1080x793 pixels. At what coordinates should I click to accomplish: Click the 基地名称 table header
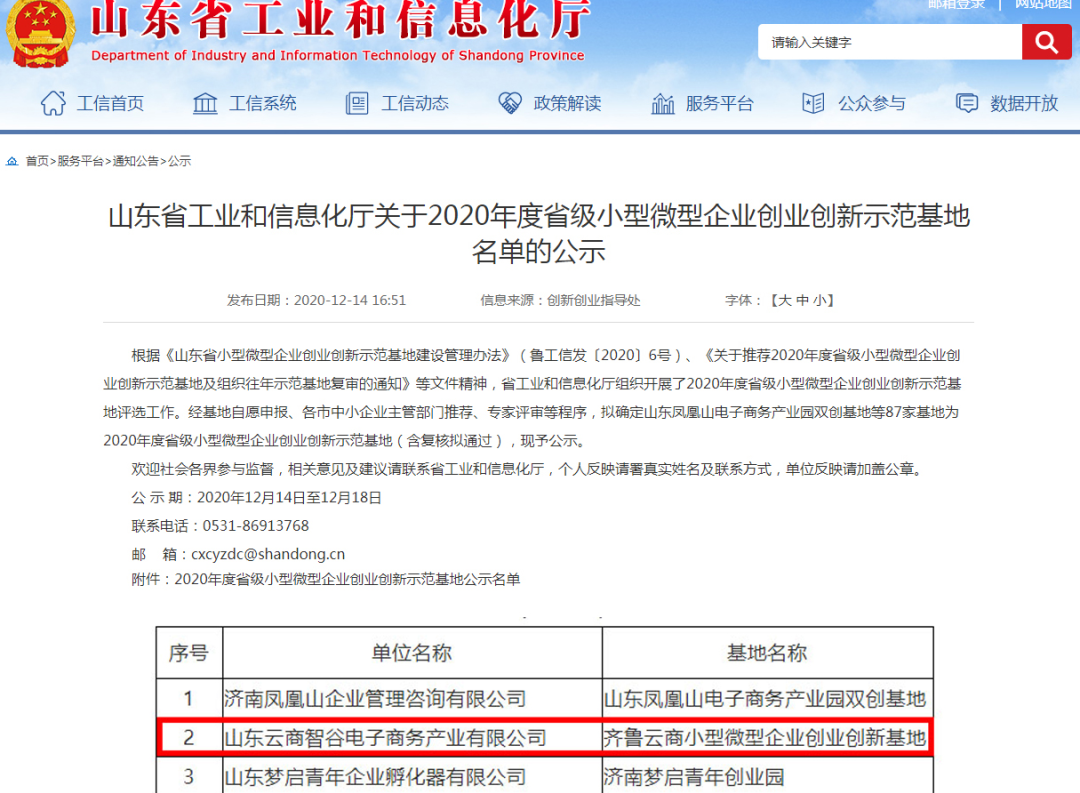click(x=767, y=652)
